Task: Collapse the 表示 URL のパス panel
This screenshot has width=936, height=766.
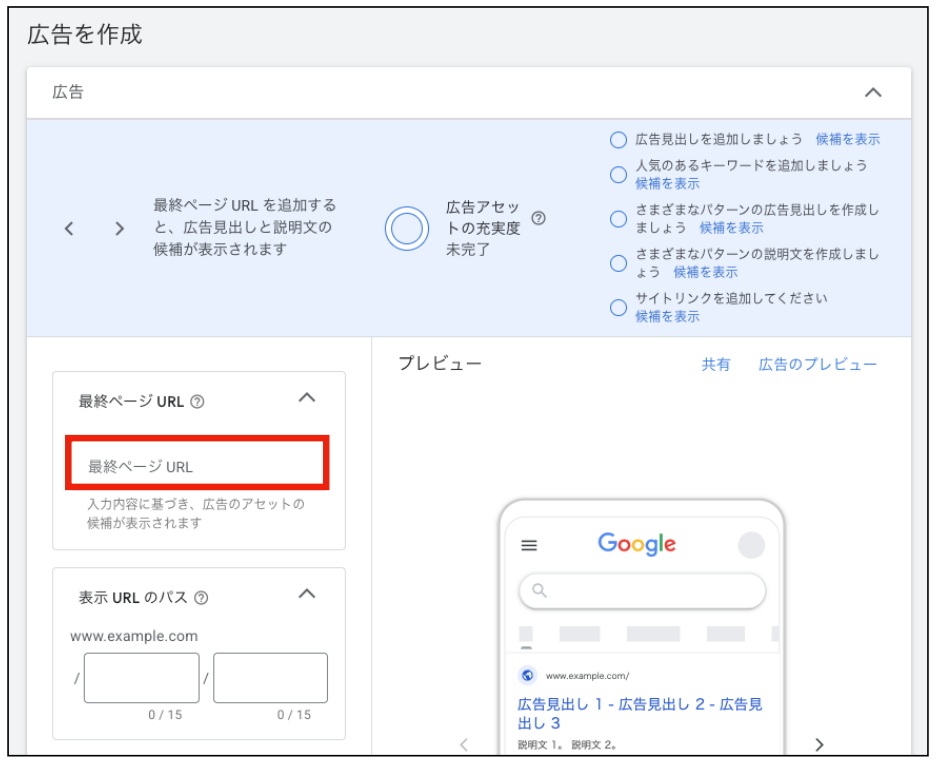Action: (x=307, y=594)
